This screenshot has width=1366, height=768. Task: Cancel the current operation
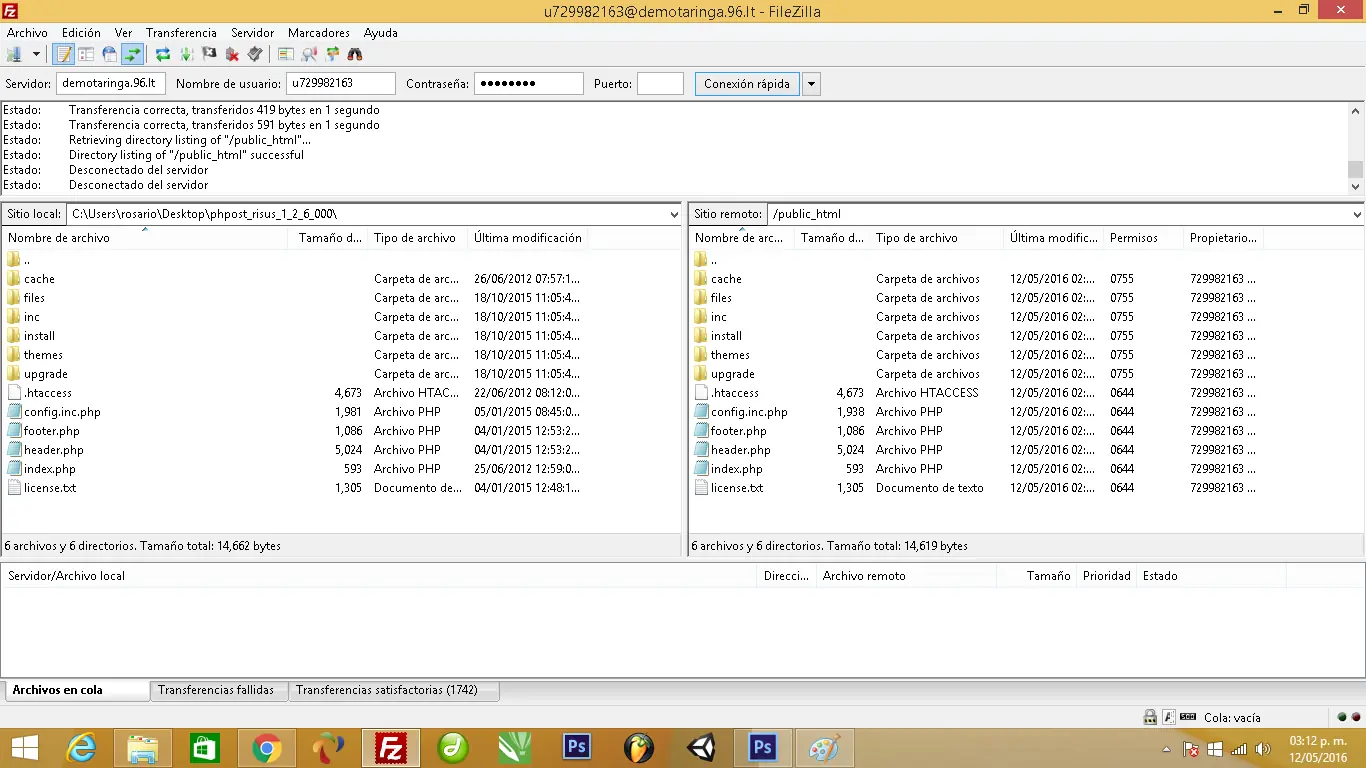(x=209, y=54)
